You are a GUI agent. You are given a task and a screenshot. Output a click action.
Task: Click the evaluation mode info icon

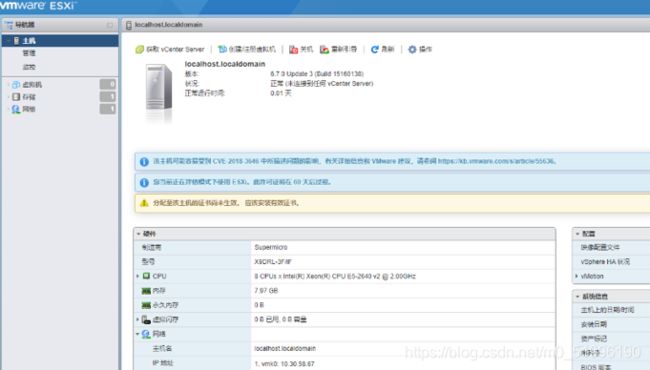click(144, 182)
